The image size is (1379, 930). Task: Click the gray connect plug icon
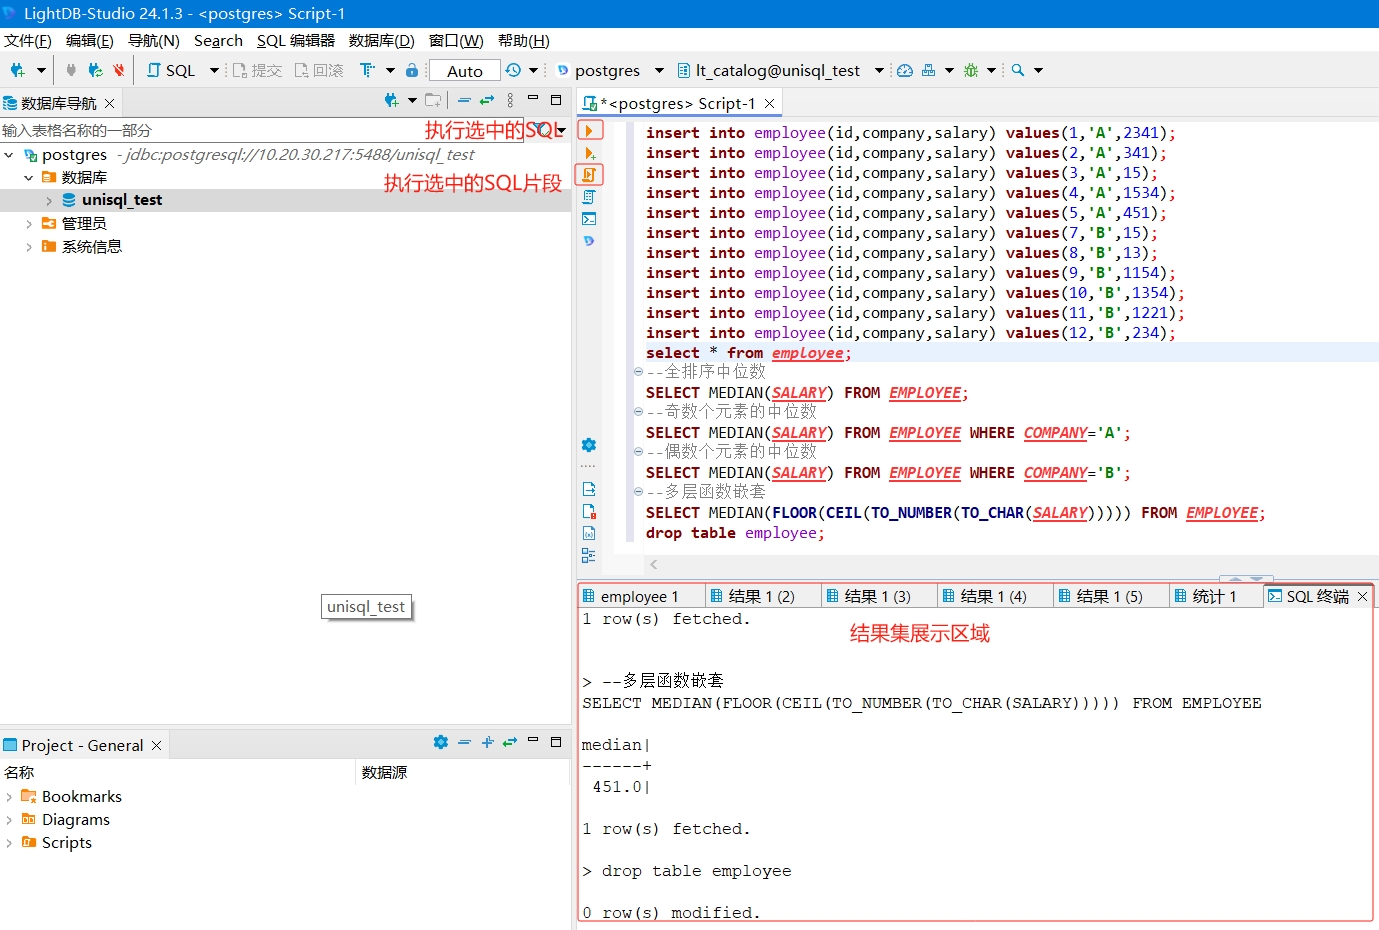[71, 70]
